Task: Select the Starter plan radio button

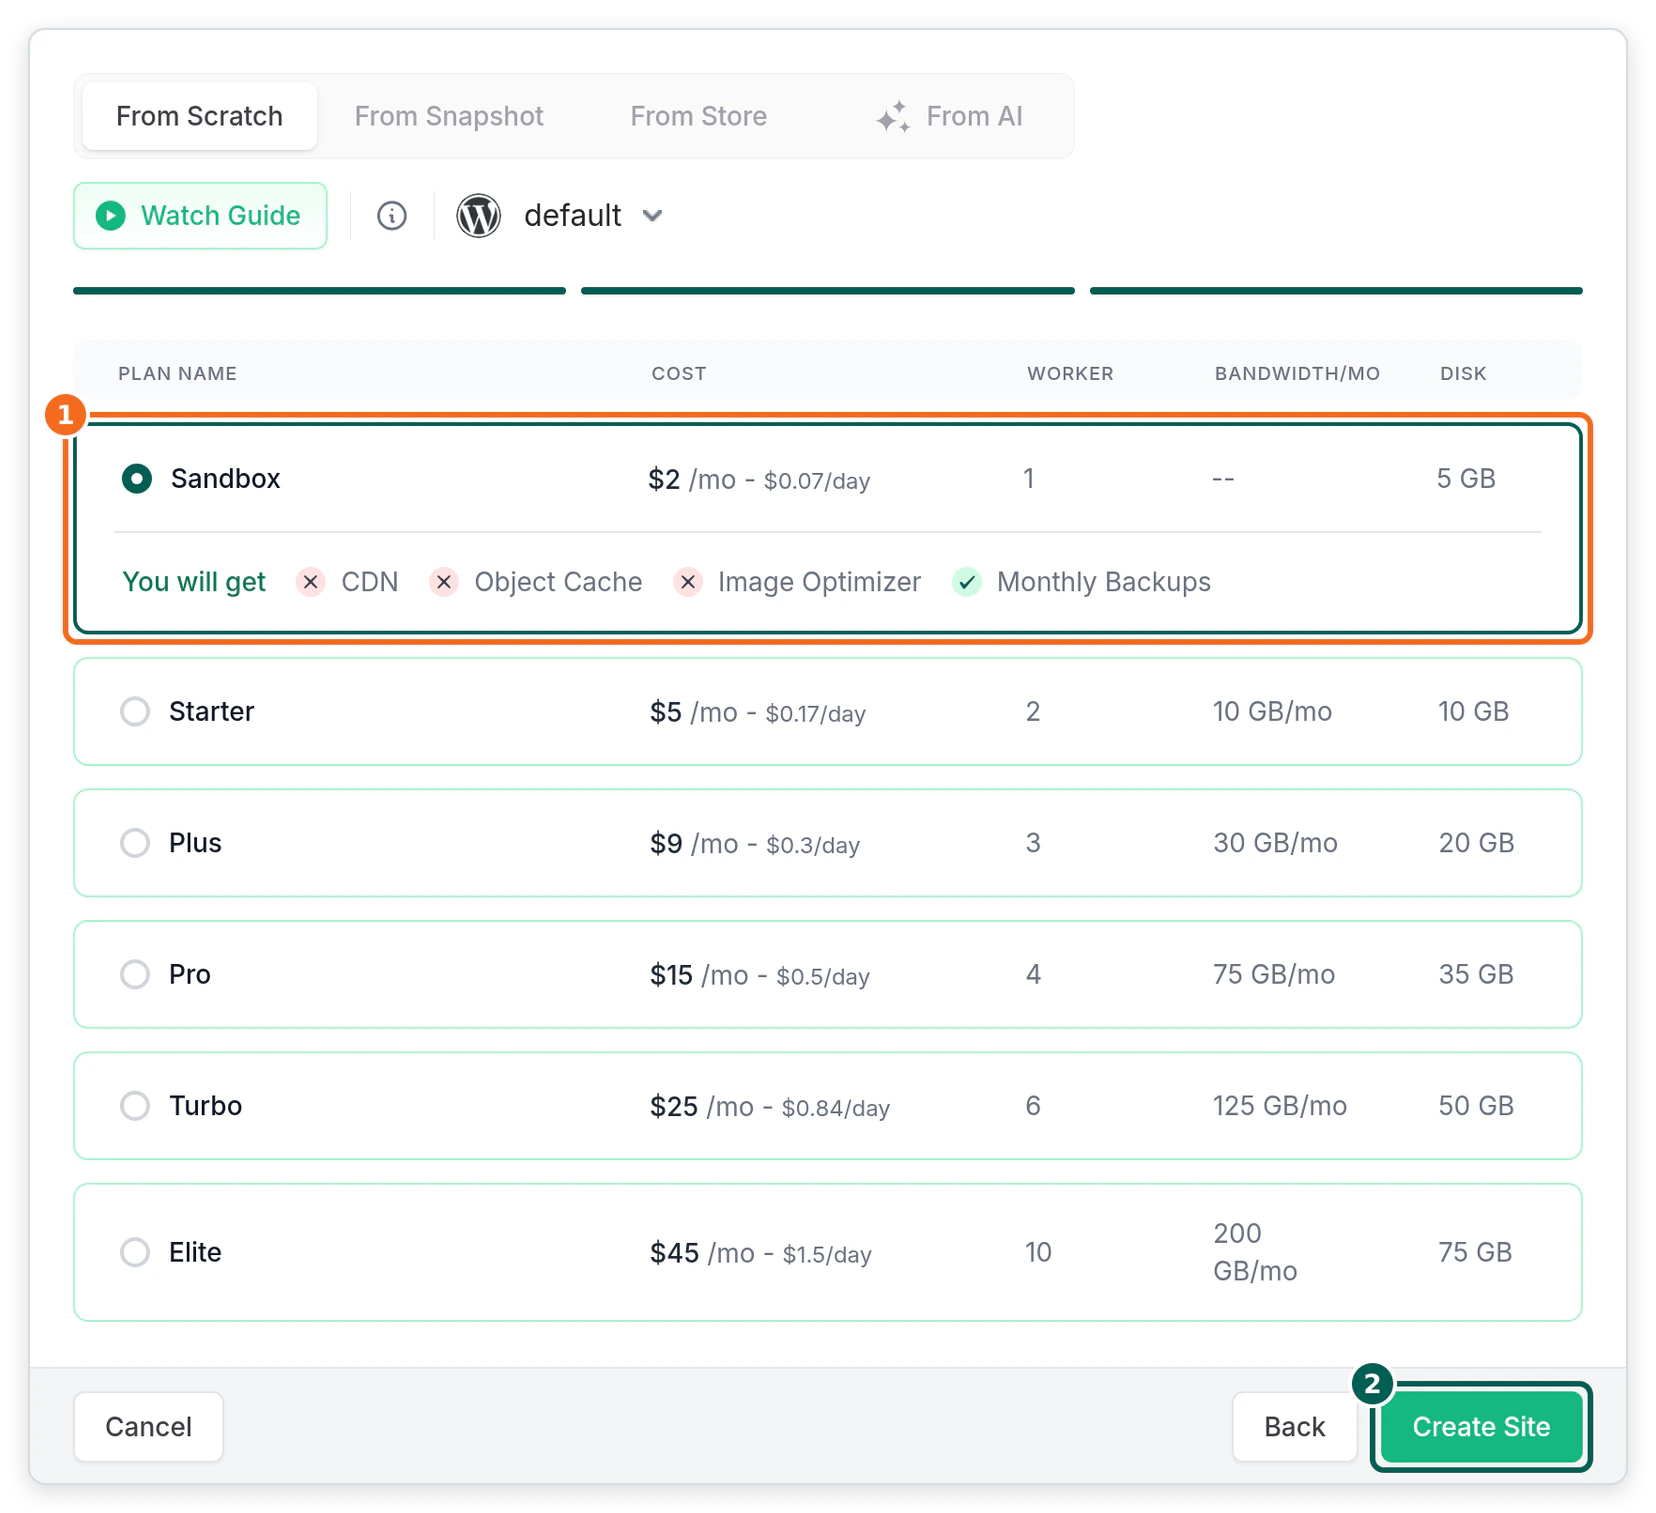Action: [135, 712]
